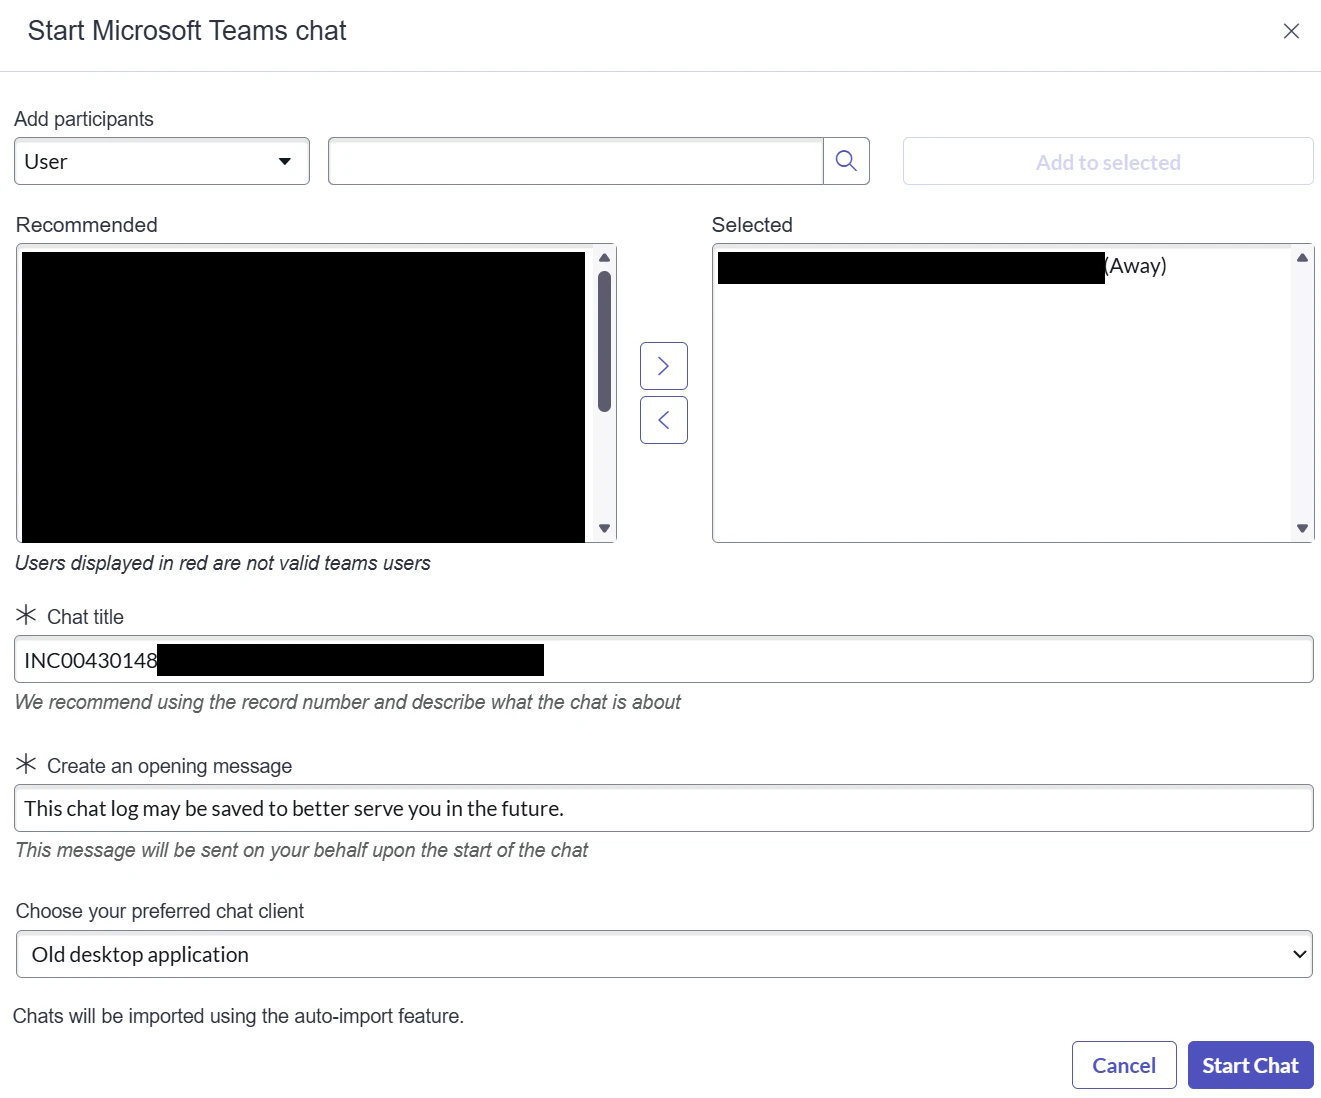
Task: Click the 'Recommended' list heading
Action: point(87,225)
